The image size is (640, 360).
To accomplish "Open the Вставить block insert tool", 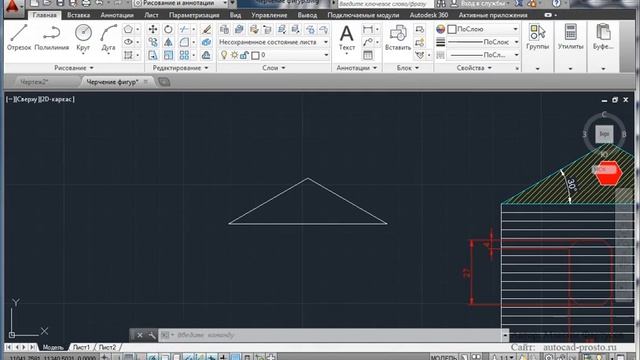I will click(x=398, y=38).
